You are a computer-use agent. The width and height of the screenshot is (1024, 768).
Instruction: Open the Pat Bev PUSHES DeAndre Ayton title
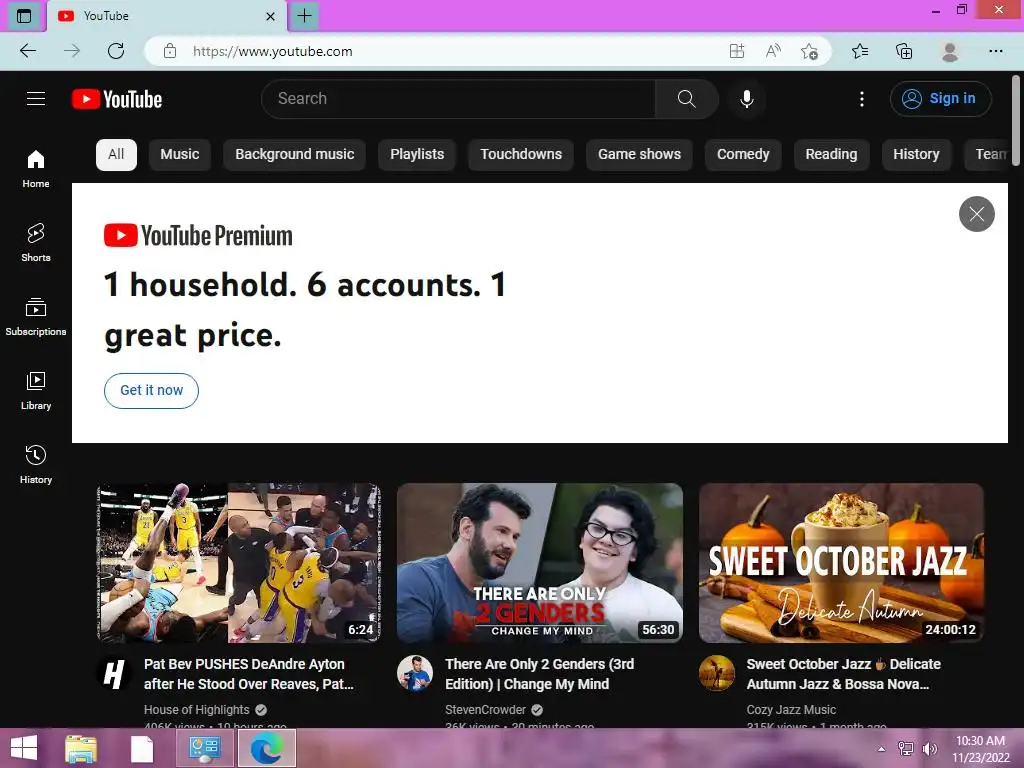click(248, 674)
